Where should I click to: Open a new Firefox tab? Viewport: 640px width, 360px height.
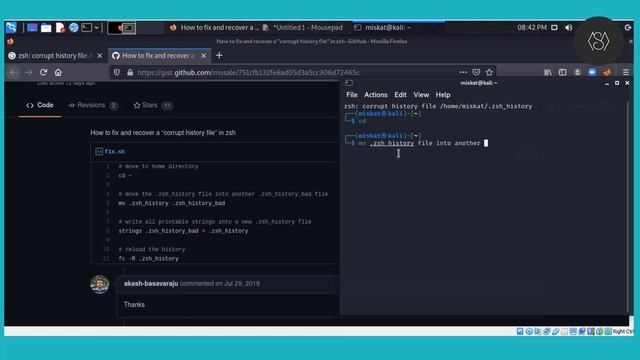pos(219,55)
